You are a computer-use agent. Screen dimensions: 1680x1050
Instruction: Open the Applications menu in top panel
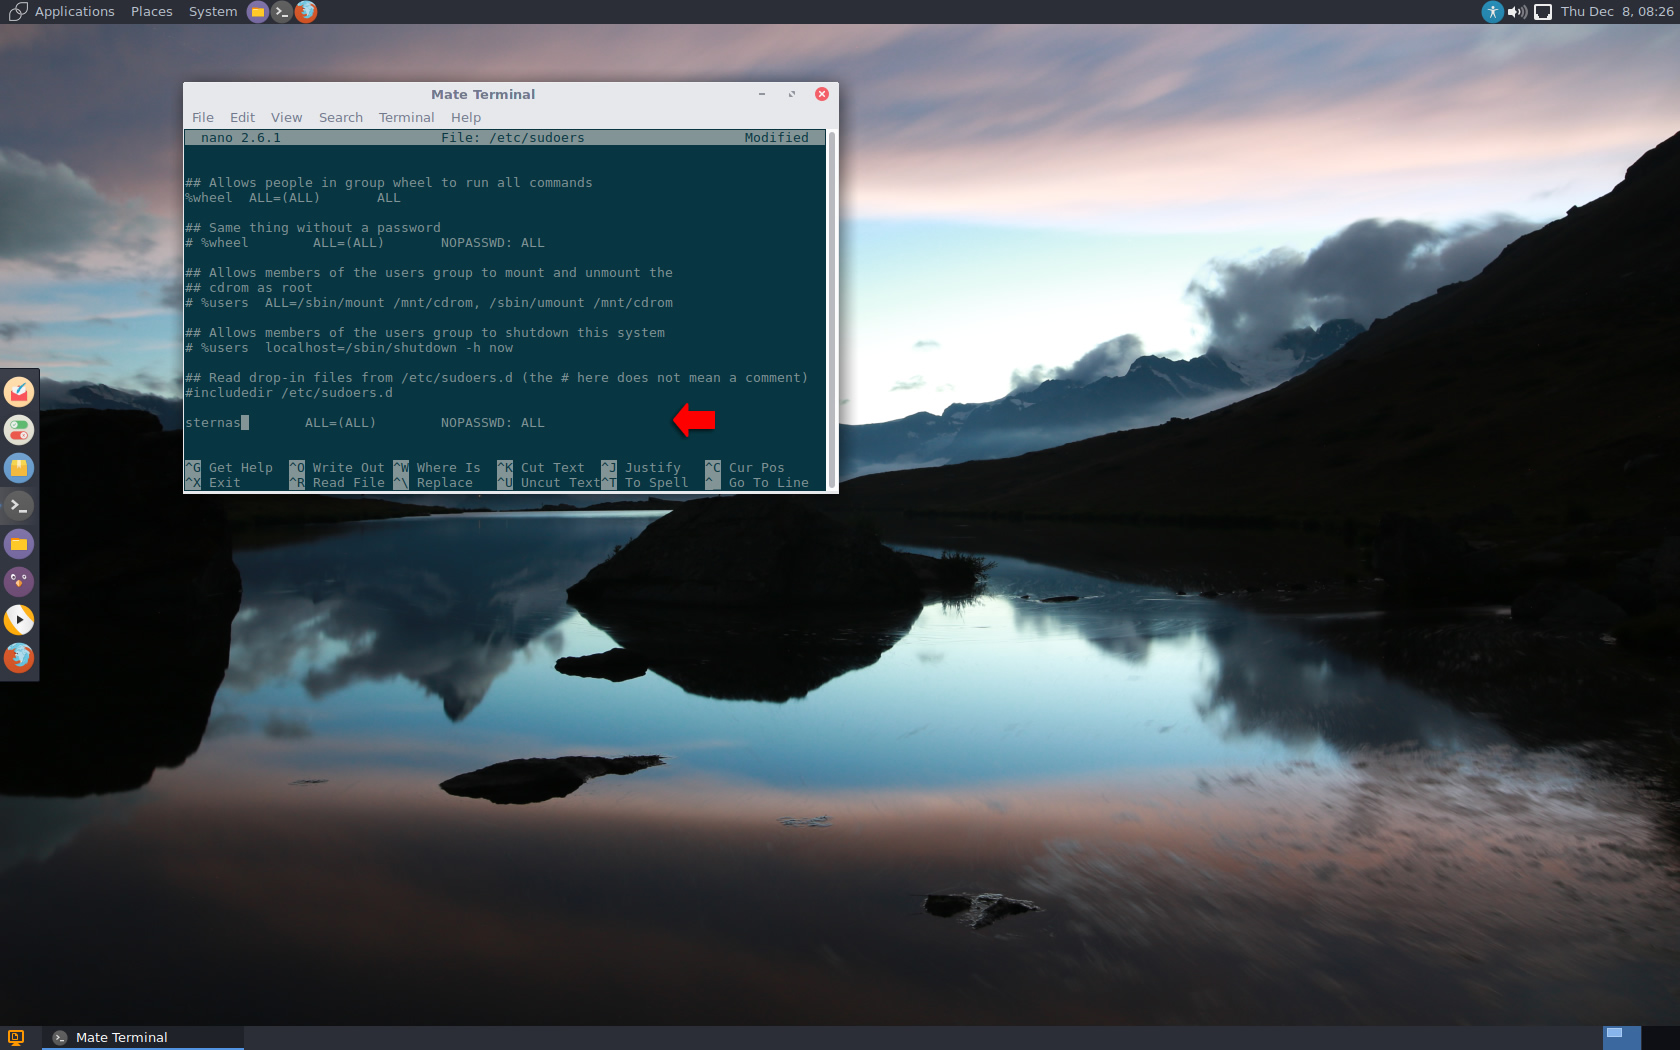coord(74,12)
